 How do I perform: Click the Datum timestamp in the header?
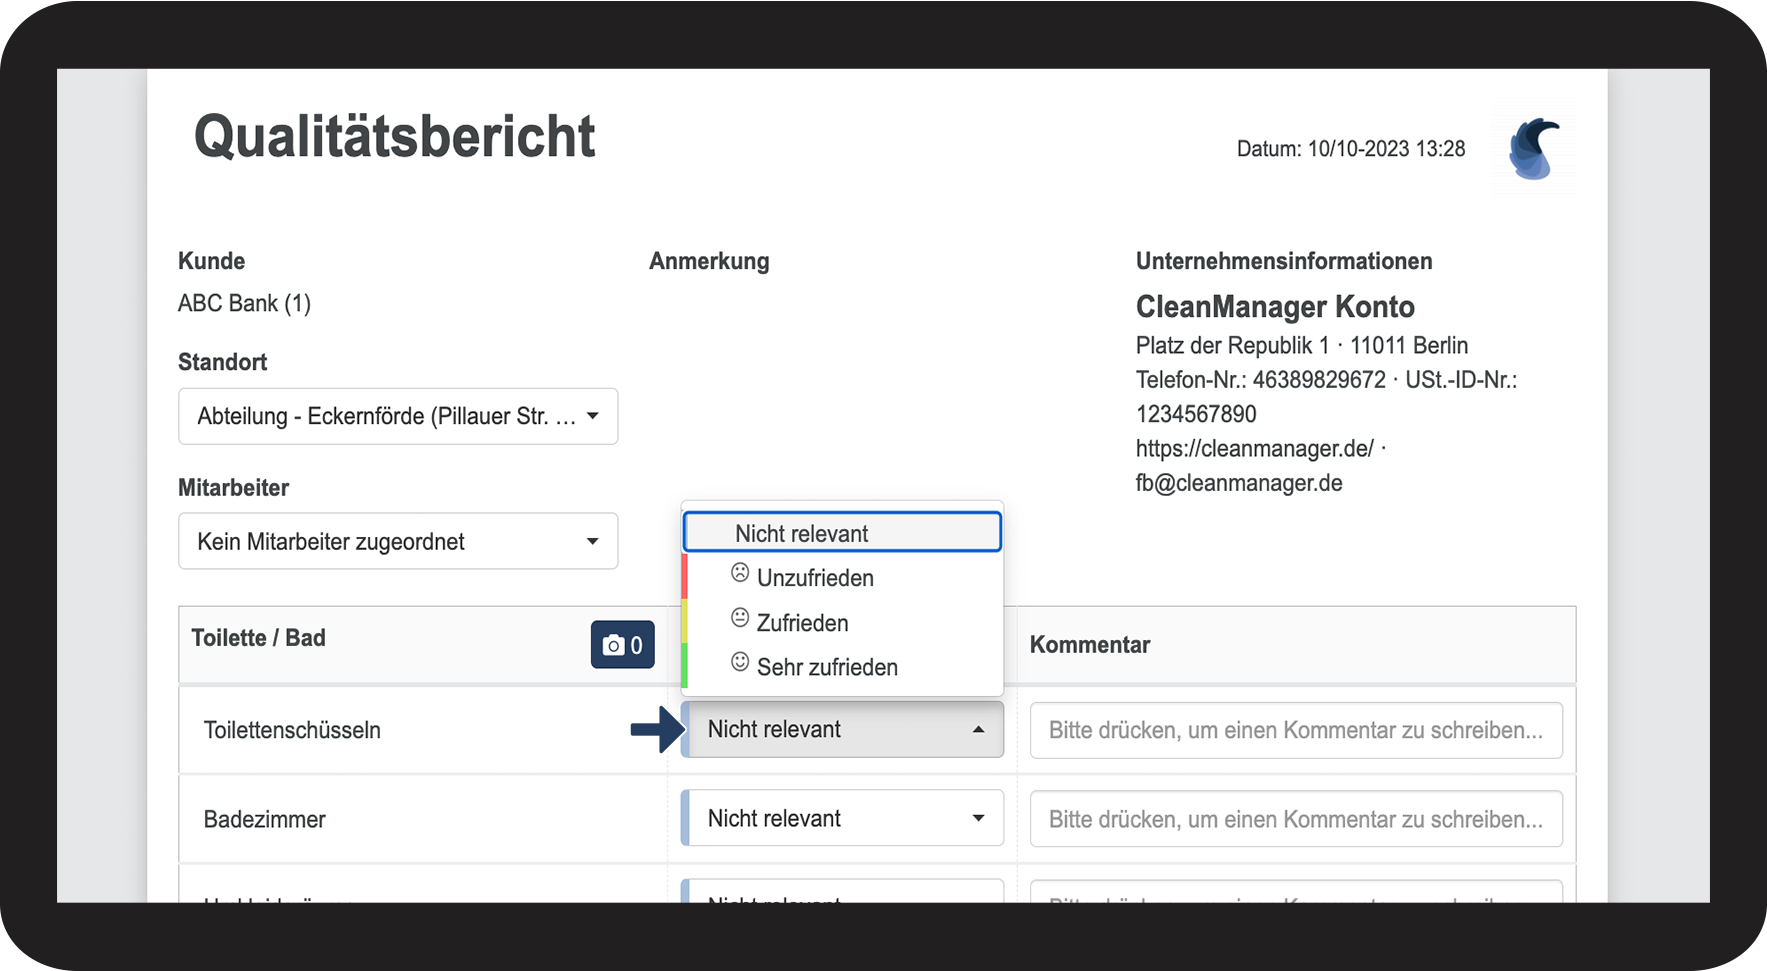point(1350,149)
